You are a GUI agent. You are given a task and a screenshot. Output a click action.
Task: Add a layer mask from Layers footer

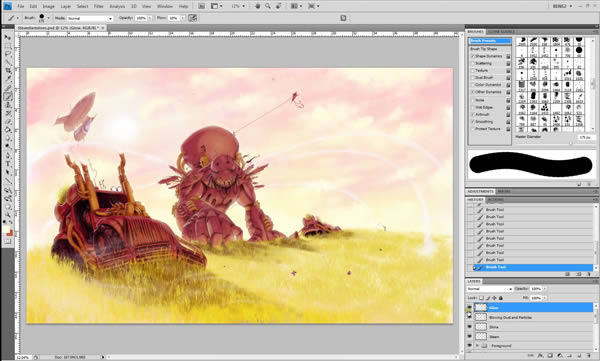[x=550, y=356]
